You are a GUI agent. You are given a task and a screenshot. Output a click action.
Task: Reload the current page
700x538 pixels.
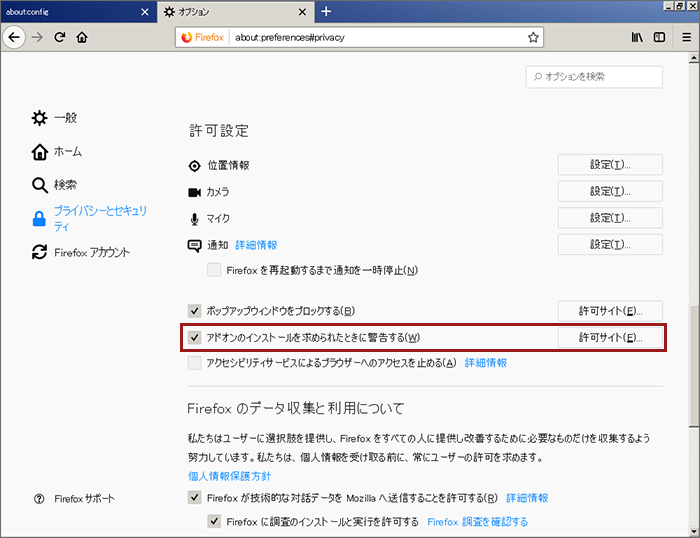pos(60,37)
